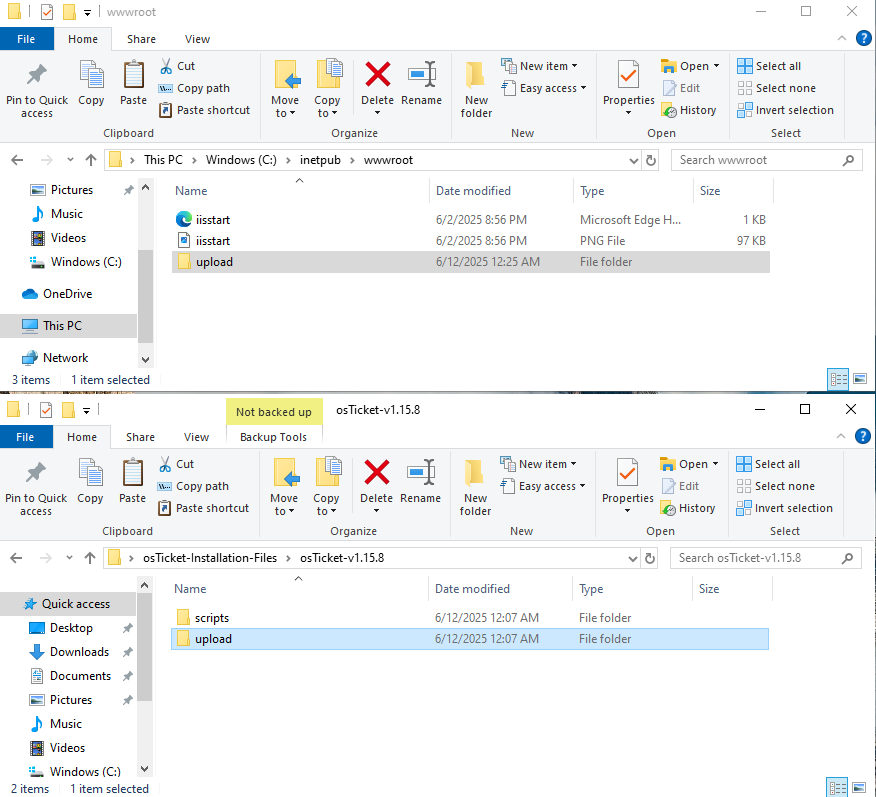Click Windows (C:) in the wwwroot breadcrumb

[x=241, y=160]
